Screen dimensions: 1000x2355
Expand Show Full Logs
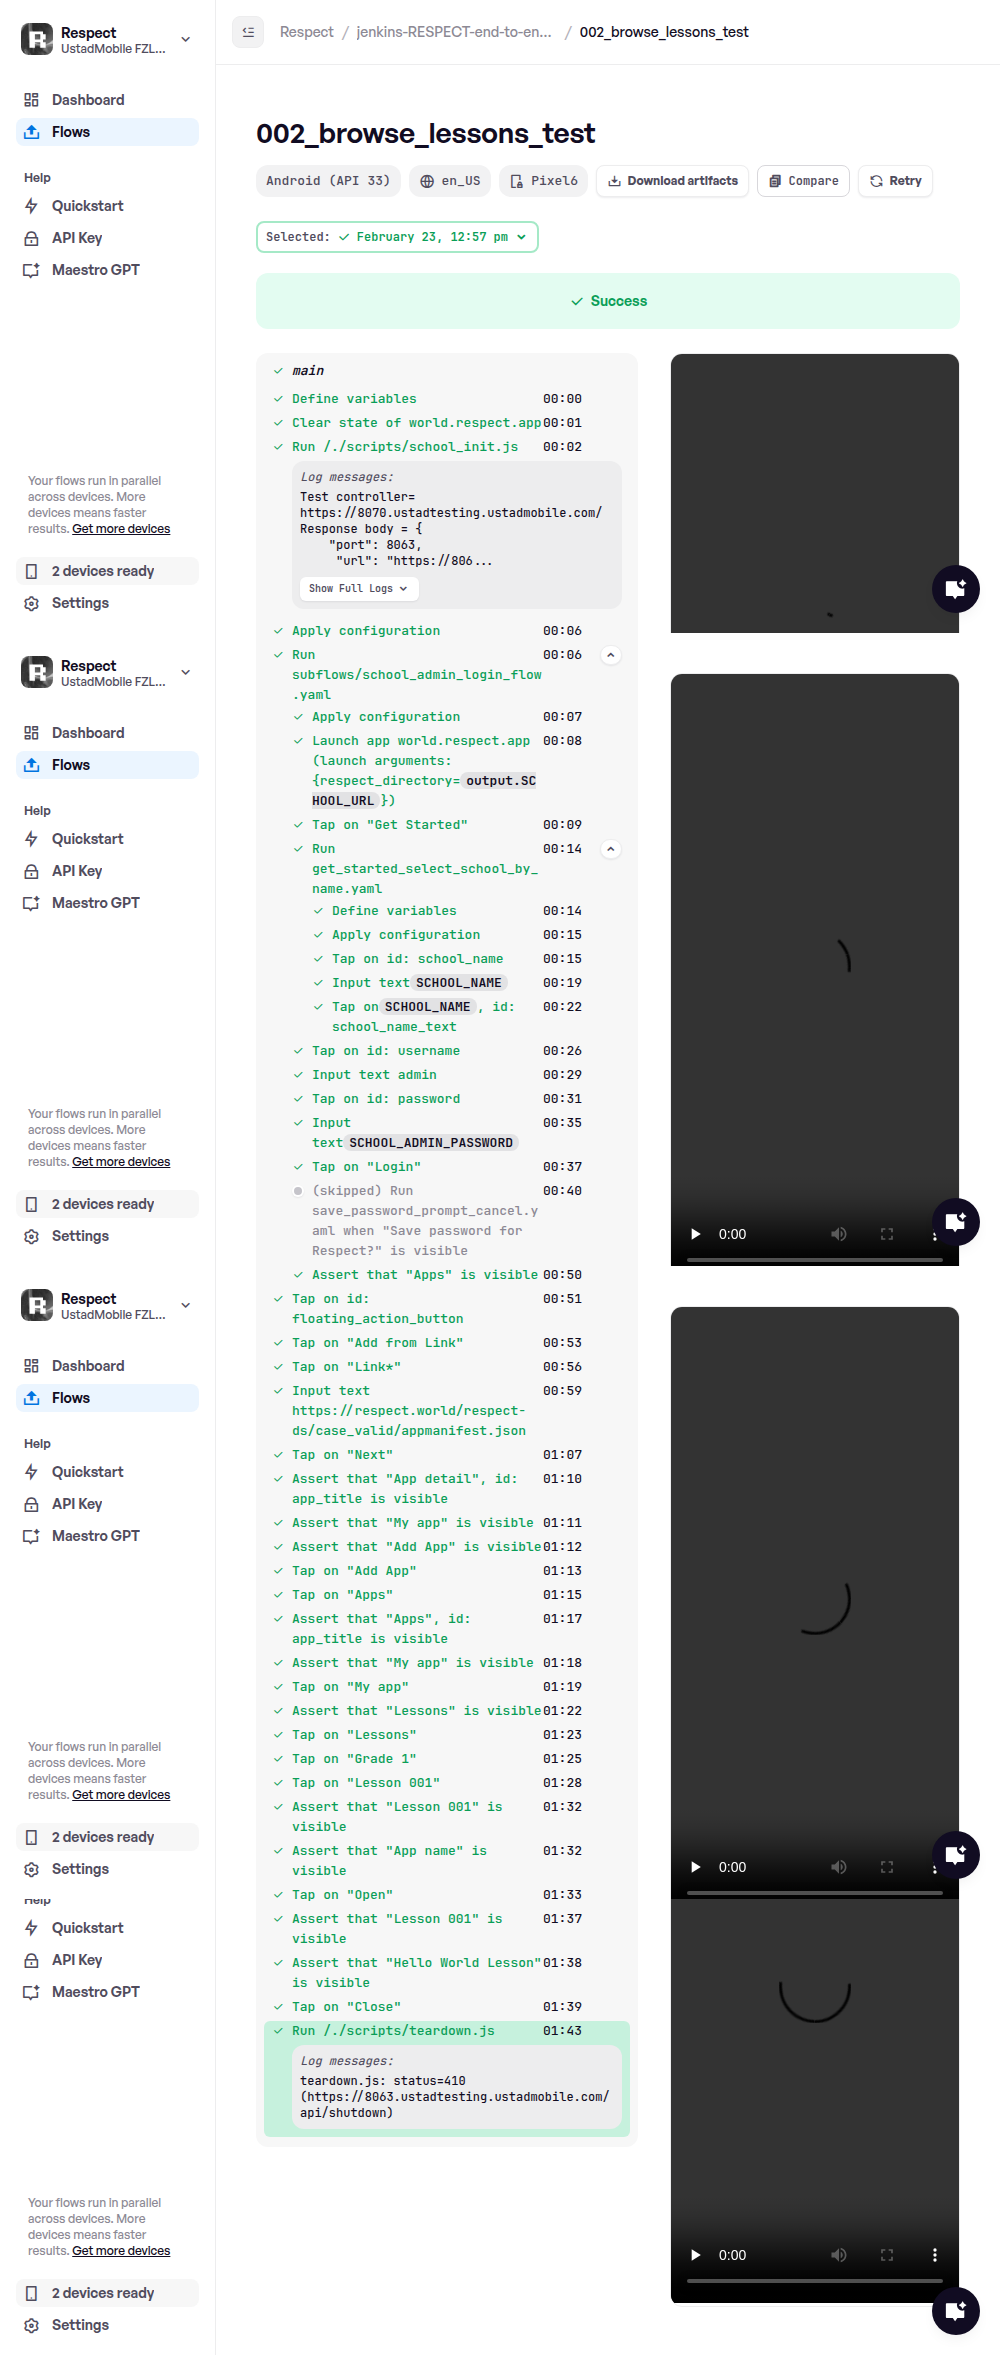point(358,588)
